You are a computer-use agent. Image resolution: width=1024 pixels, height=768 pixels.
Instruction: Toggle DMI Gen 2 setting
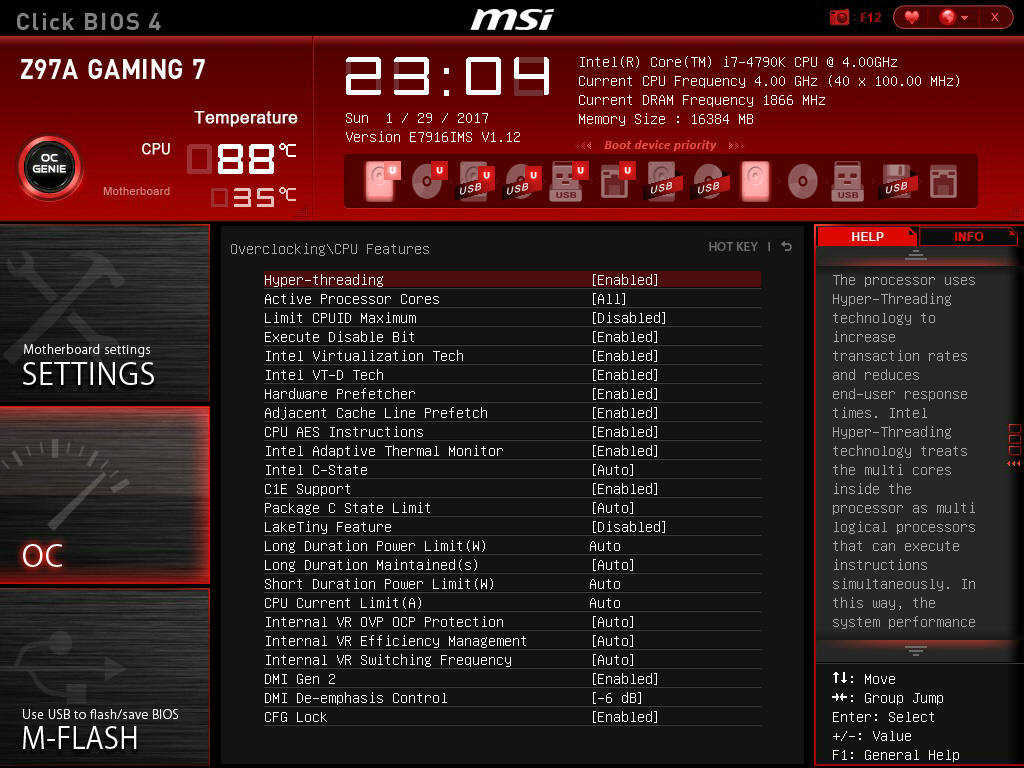tap(512, 679)
